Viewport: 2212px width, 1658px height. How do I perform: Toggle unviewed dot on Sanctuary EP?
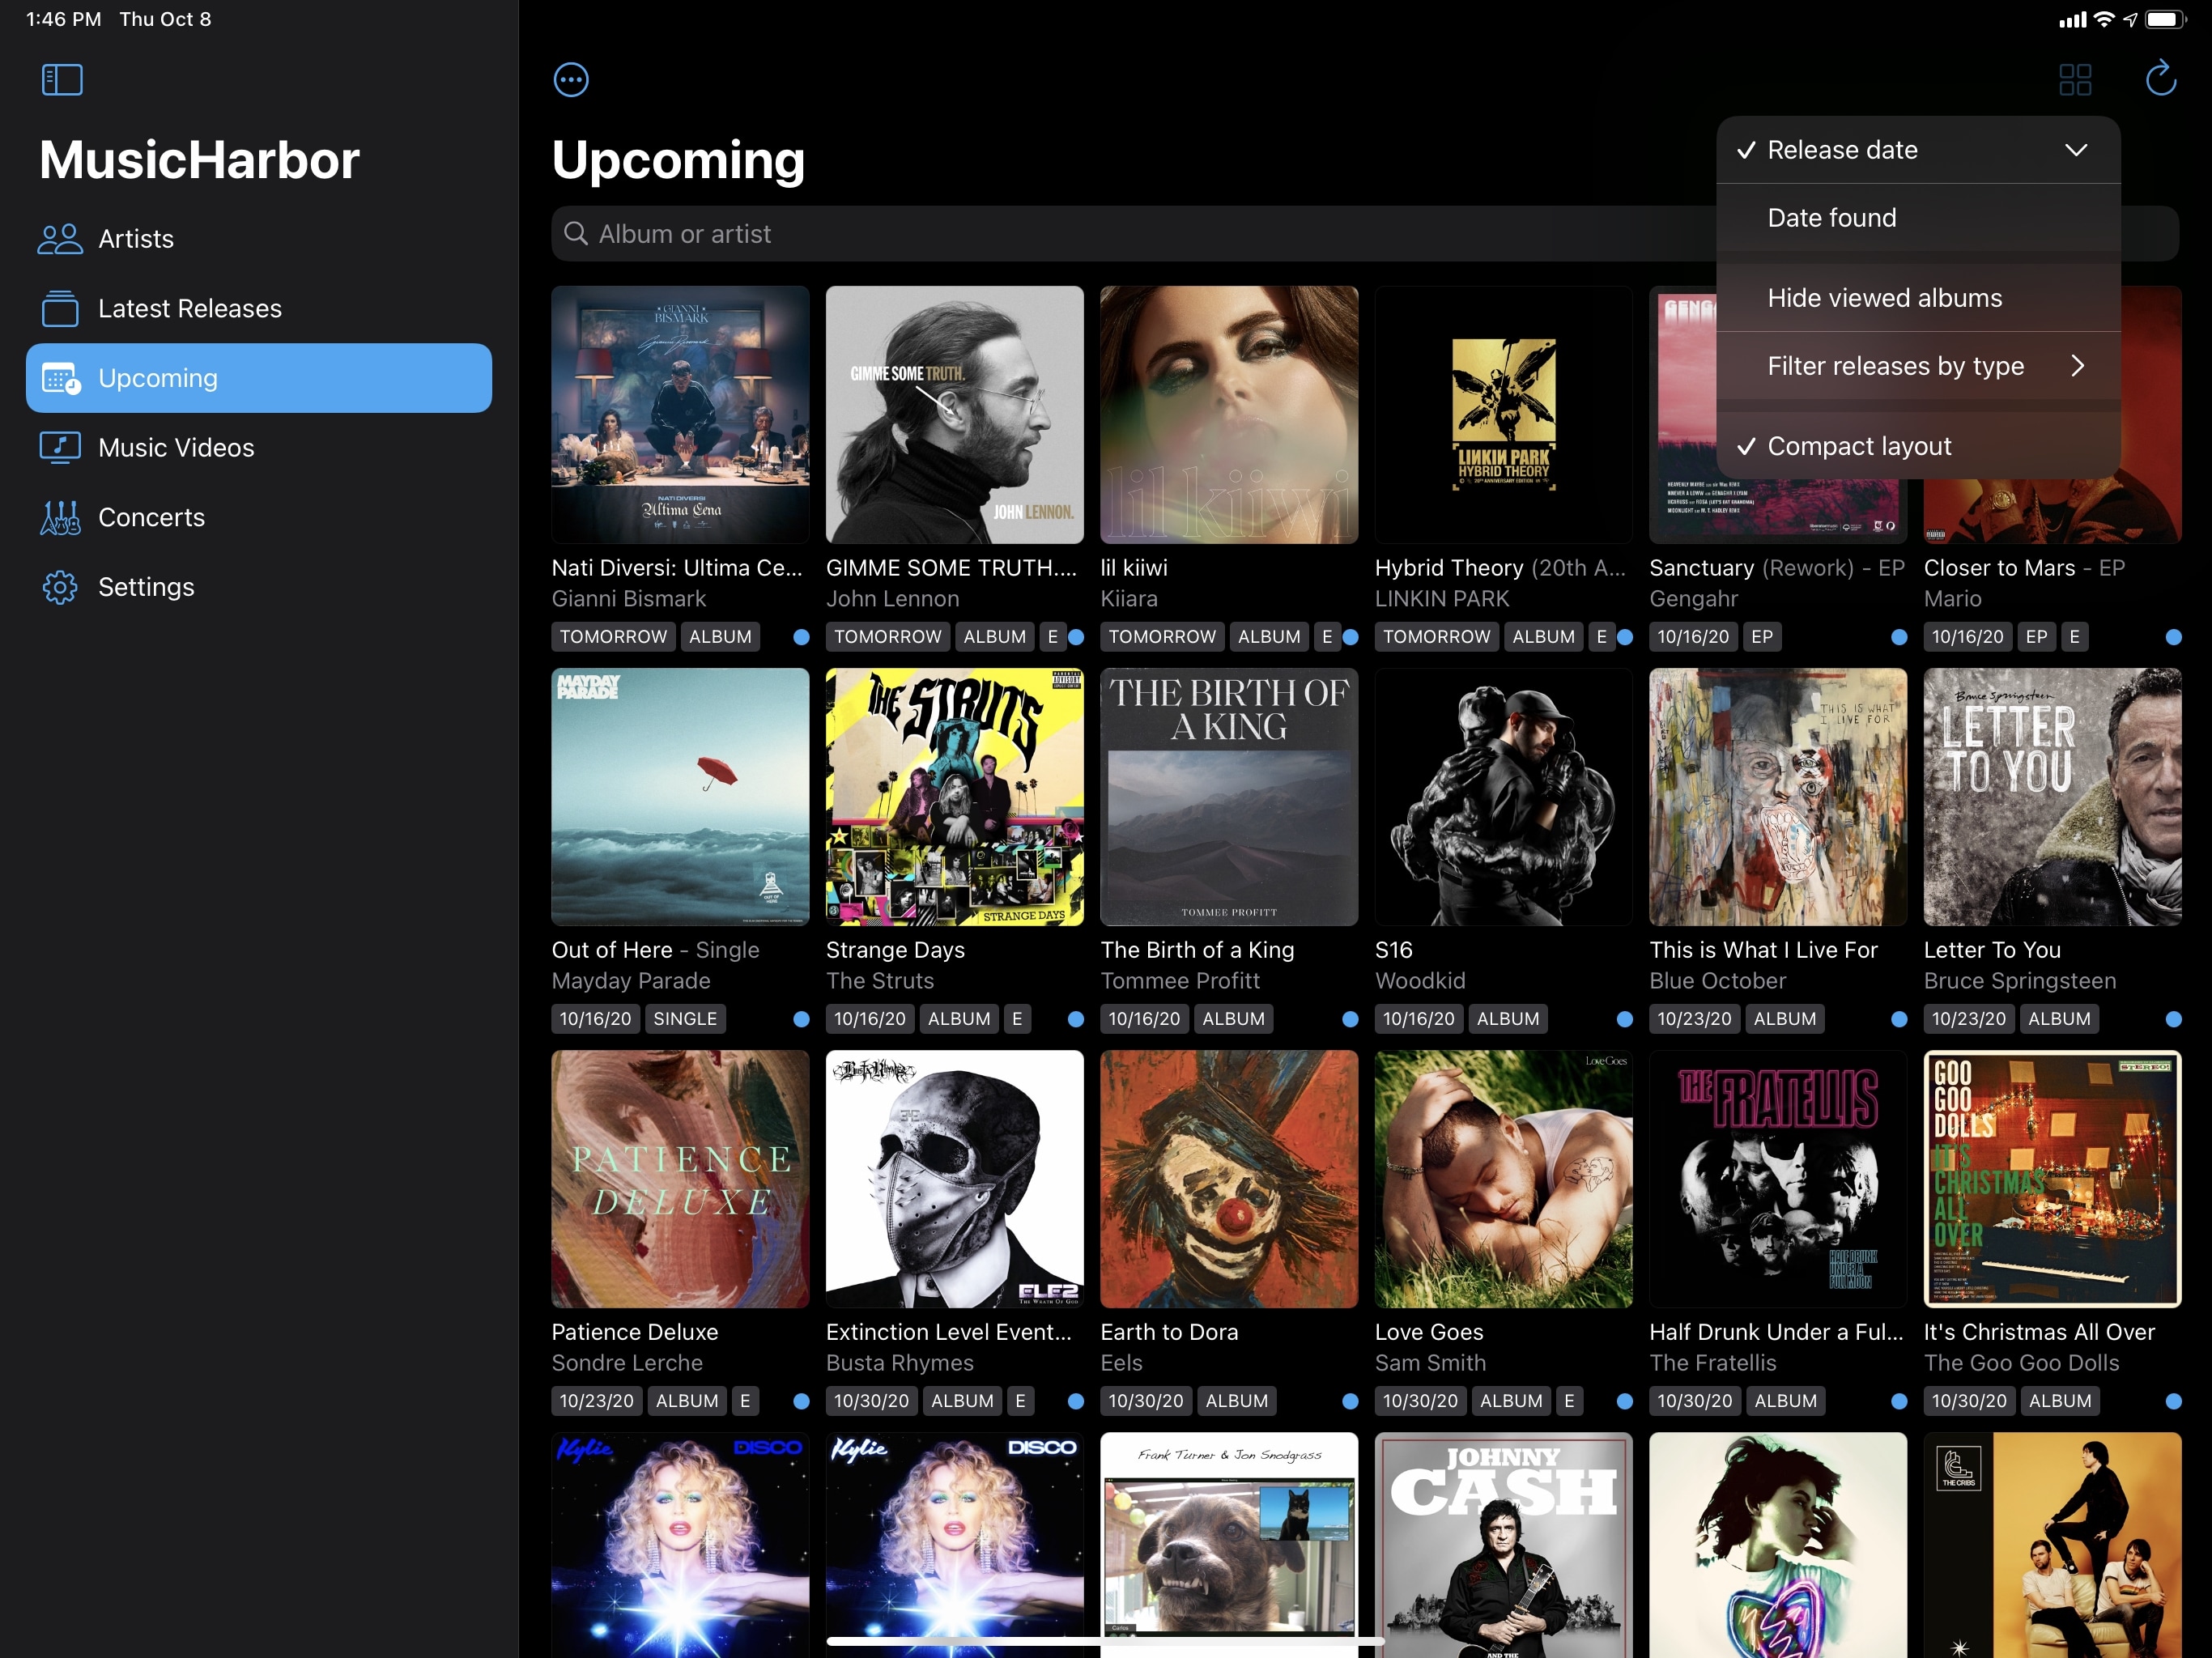tap(1899, 637)
